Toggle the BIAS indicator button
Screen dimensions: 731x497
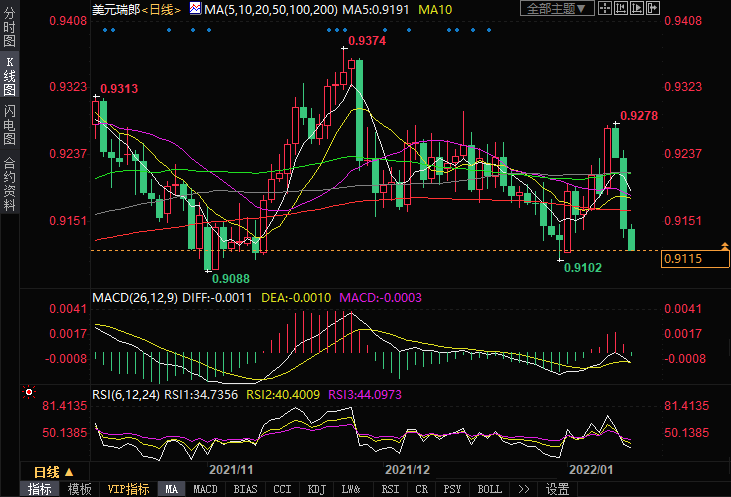pos(244,489)
